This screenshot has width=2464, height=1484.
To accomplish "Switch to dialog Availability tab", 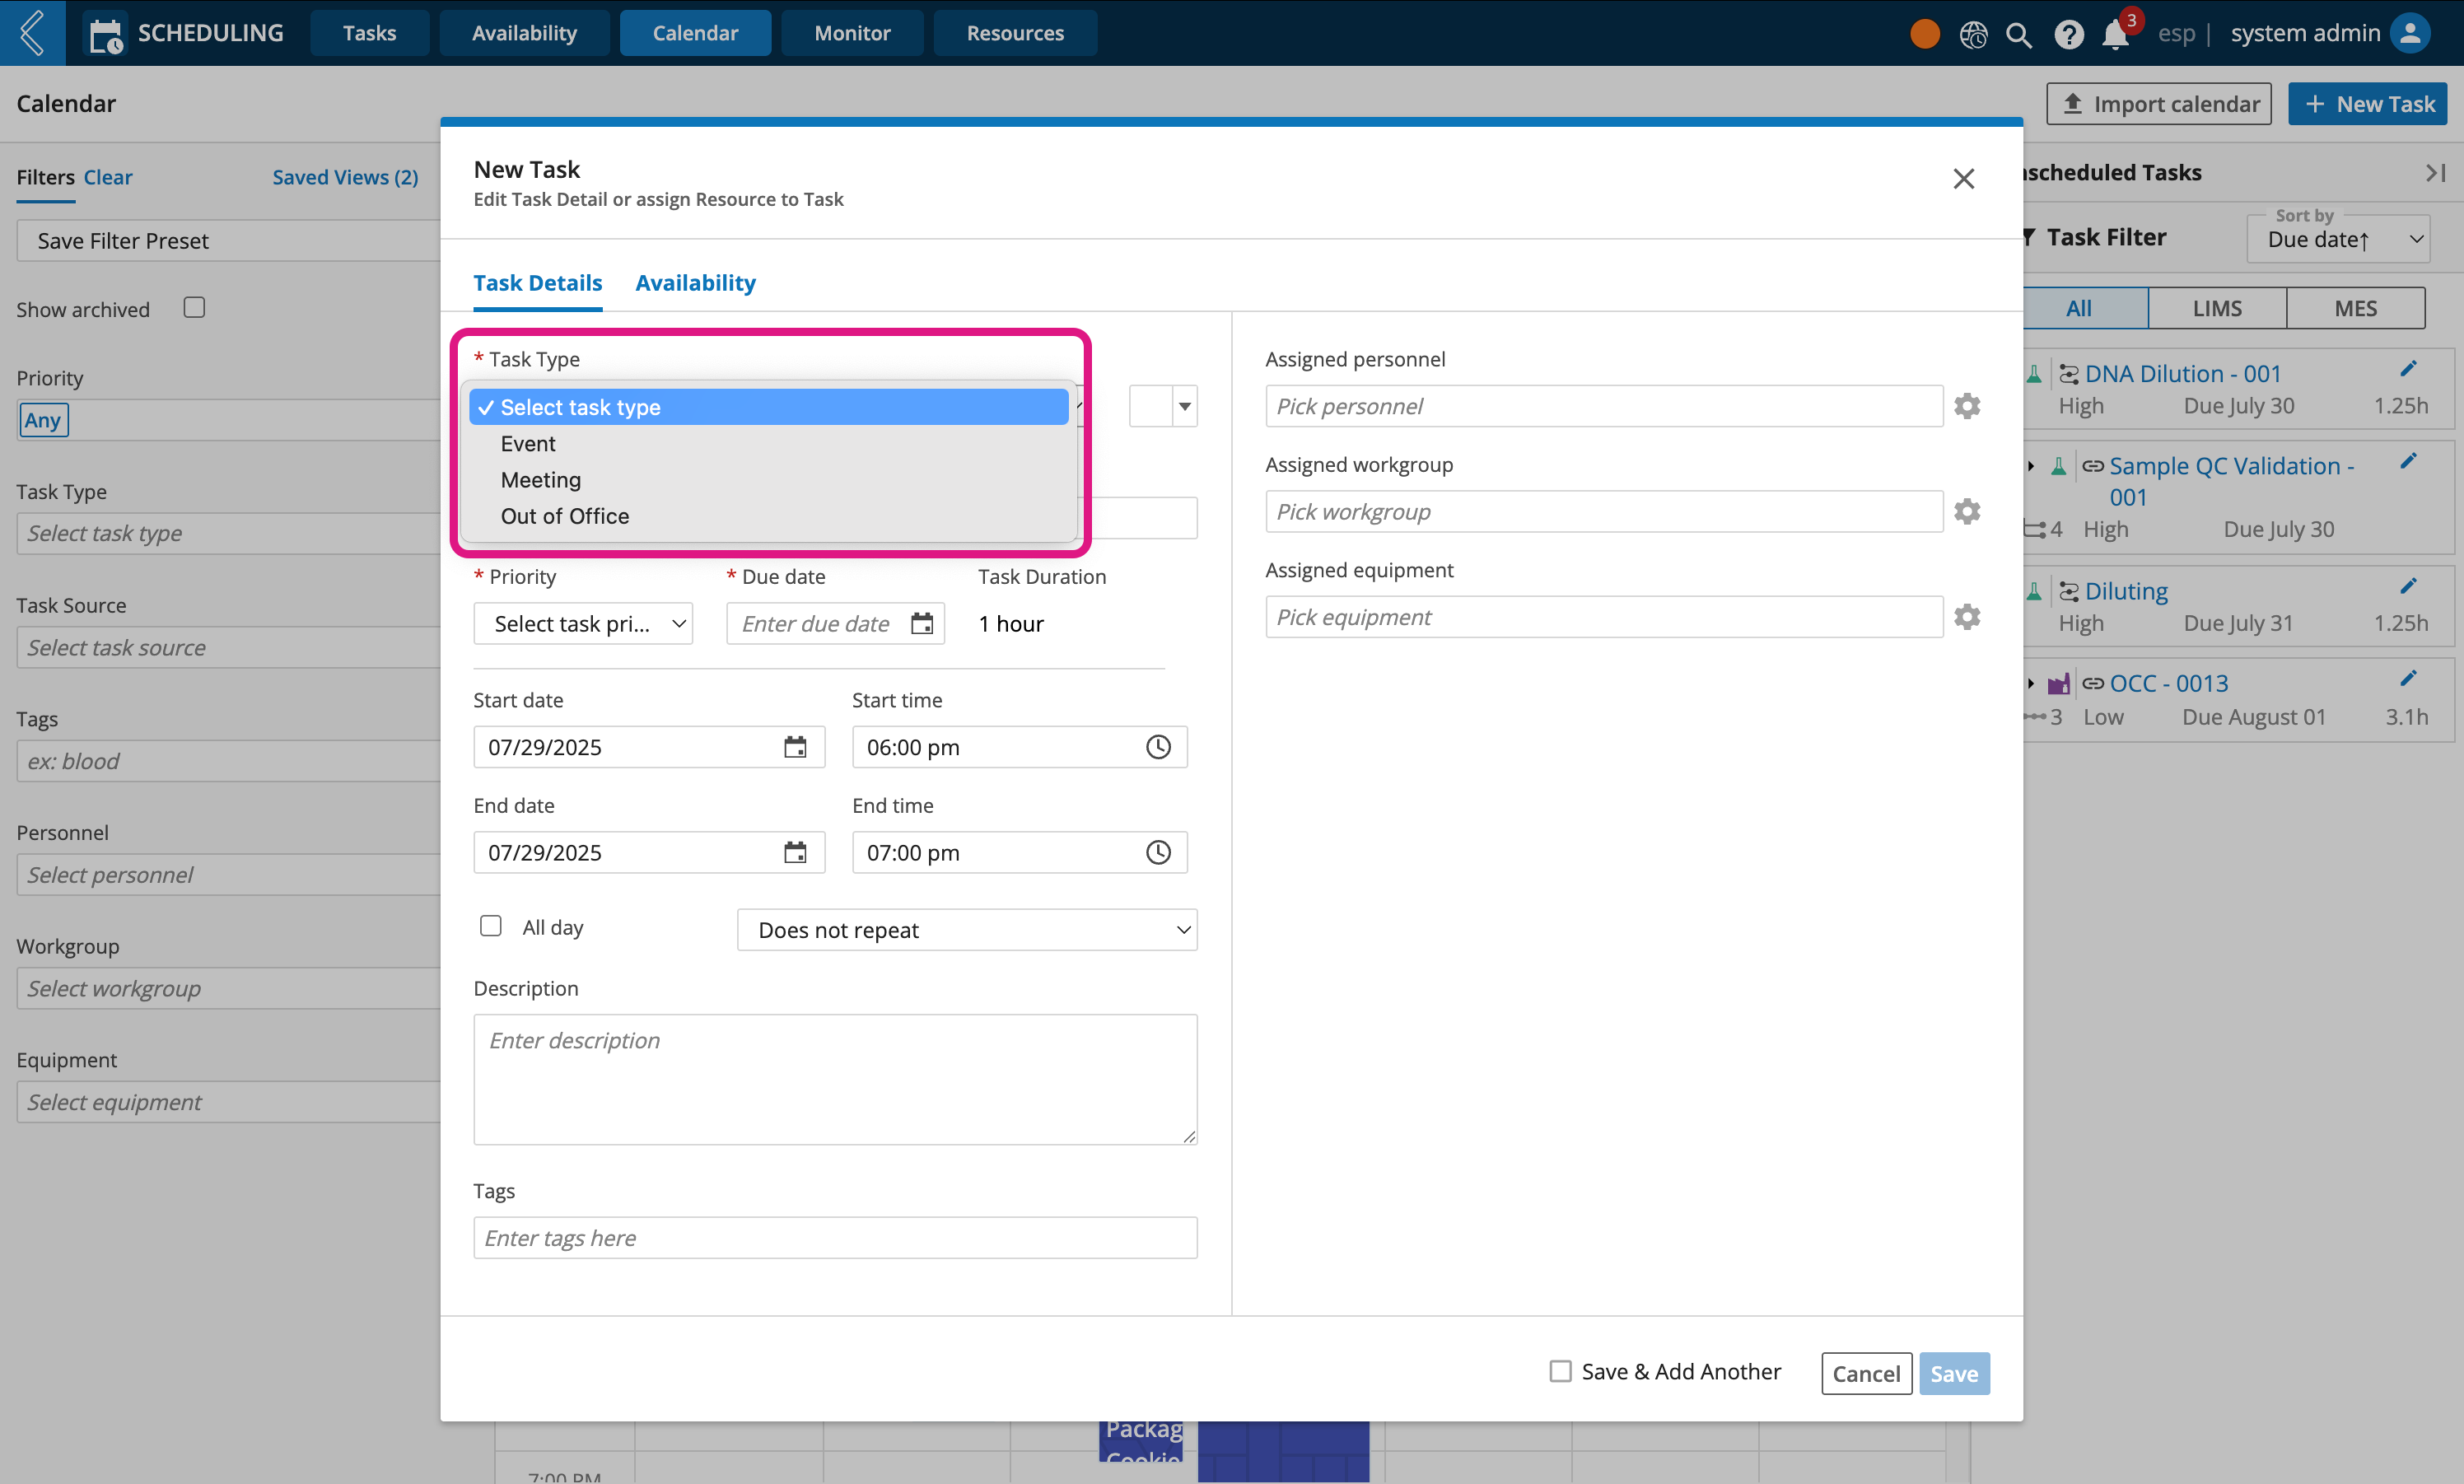I will point(696,283).
